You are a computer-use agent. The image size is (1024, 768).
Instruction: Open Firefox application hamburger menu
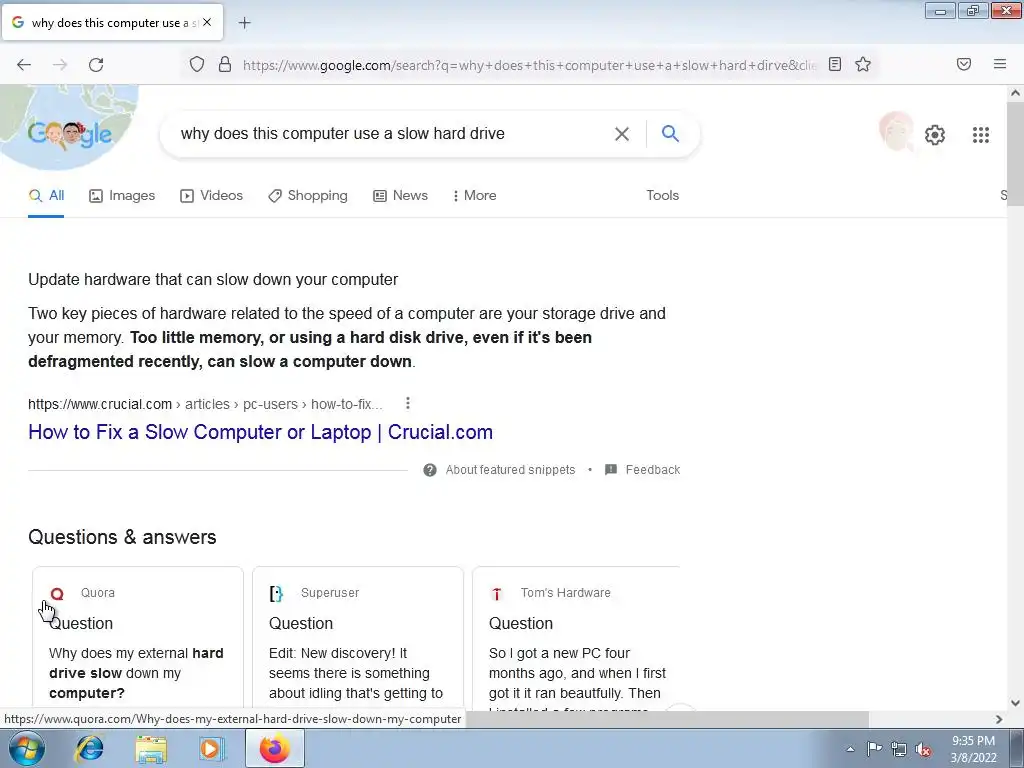tap(1000, 64)
